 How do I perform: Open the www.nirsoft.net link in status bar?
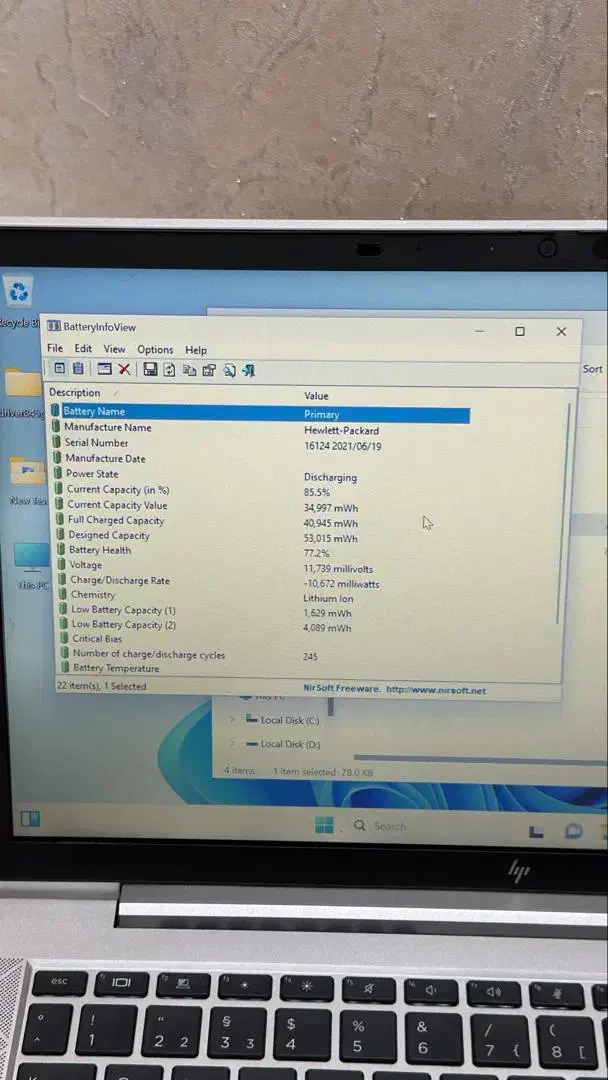[x=435, y=690]
